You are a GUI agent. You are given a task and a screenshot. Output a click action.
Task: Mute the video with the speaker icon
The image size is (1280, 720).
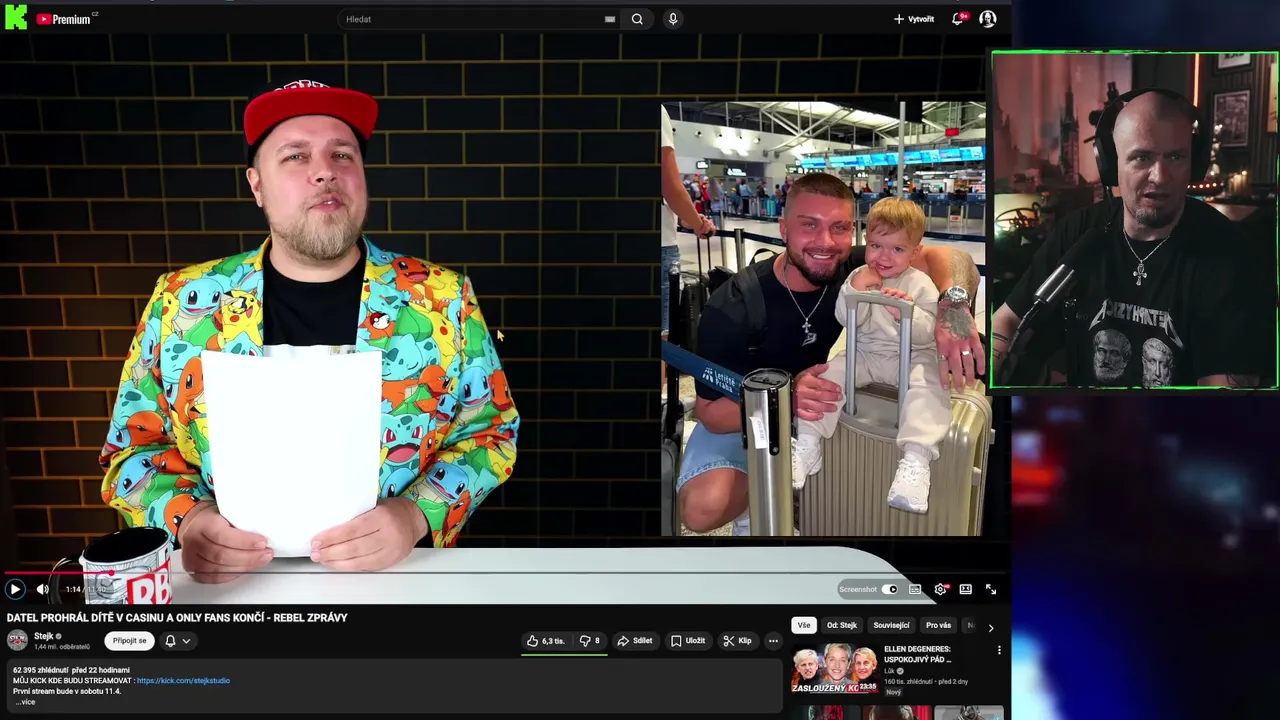tap(42, 589)
